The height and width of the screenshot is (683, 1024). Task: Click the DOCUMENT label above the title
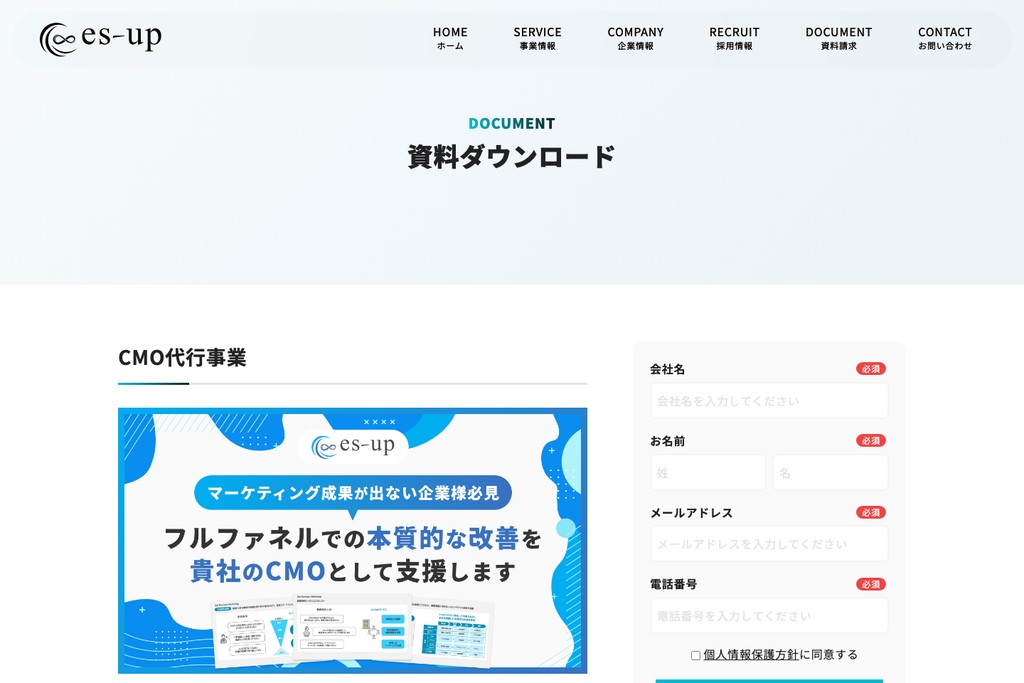511,123
